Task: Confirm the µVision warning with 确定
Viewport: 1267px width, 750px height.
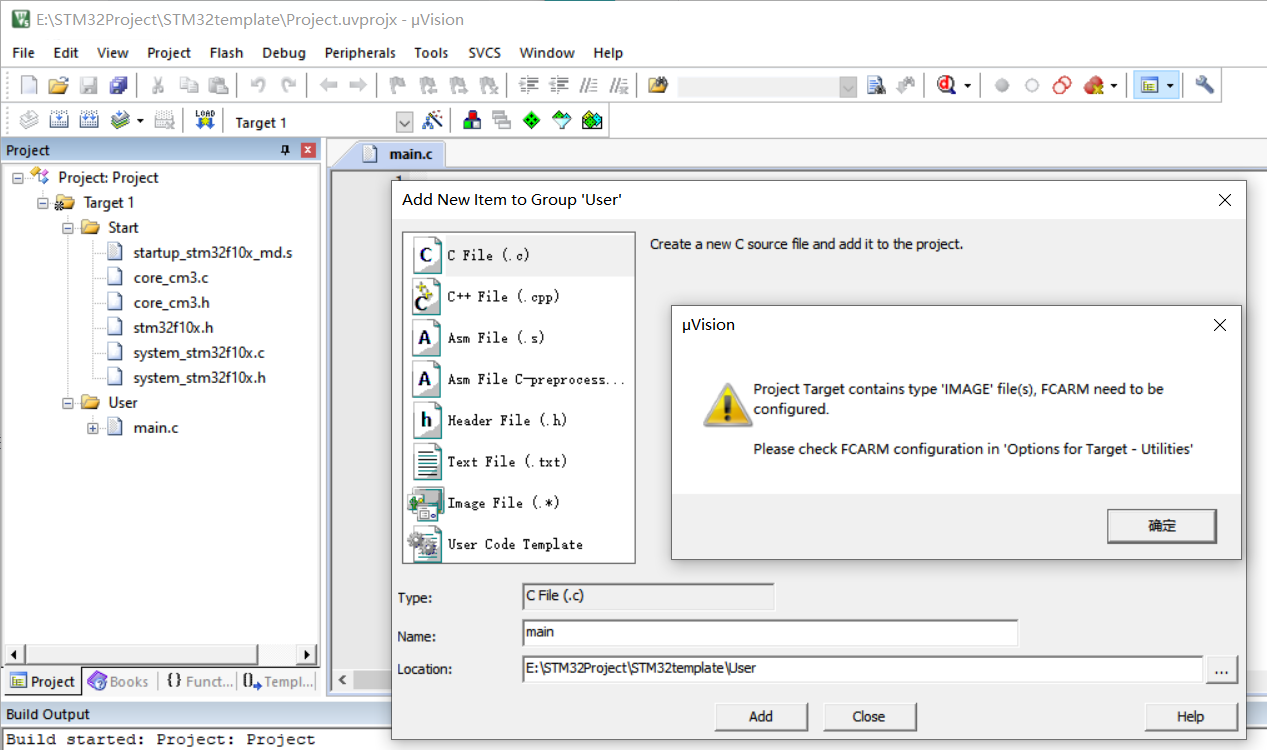Action: pos(1162,526)
